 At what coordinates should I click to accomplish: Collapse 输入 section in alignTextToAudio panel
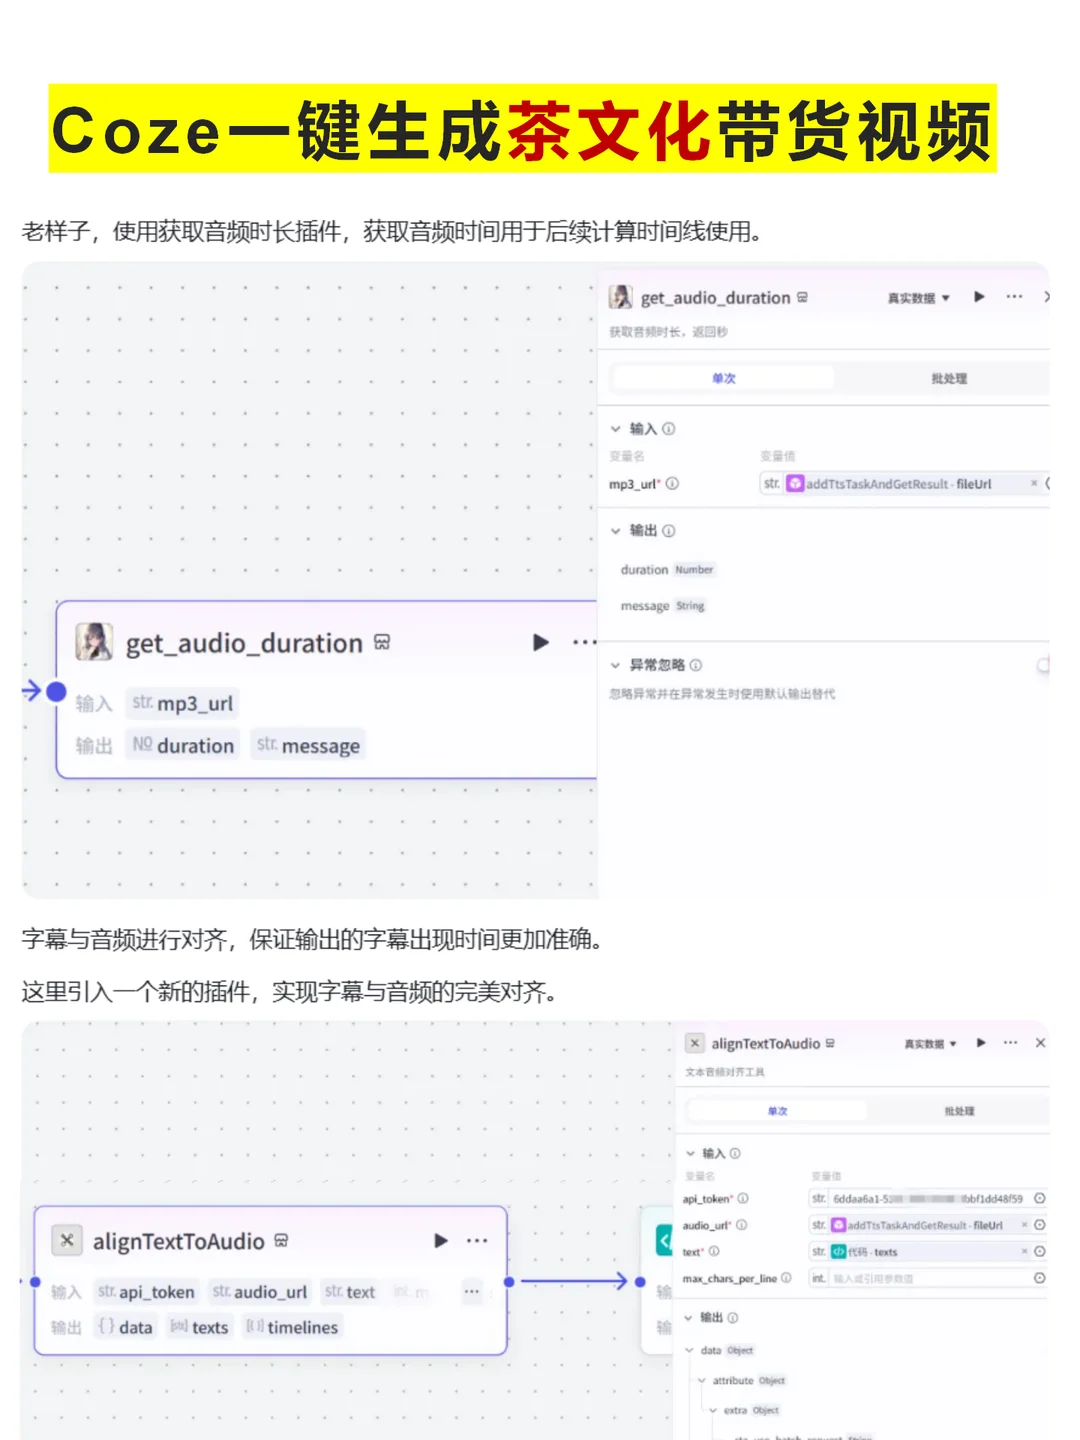[x=690, y=1154]
